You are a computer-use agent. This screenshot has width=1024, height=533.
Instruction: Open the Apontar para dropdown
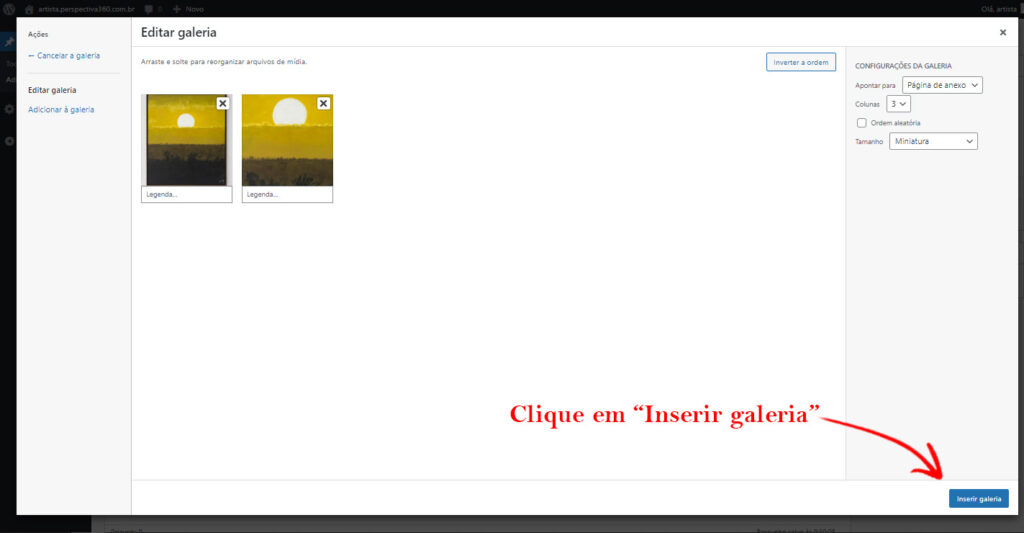(942, 85)
